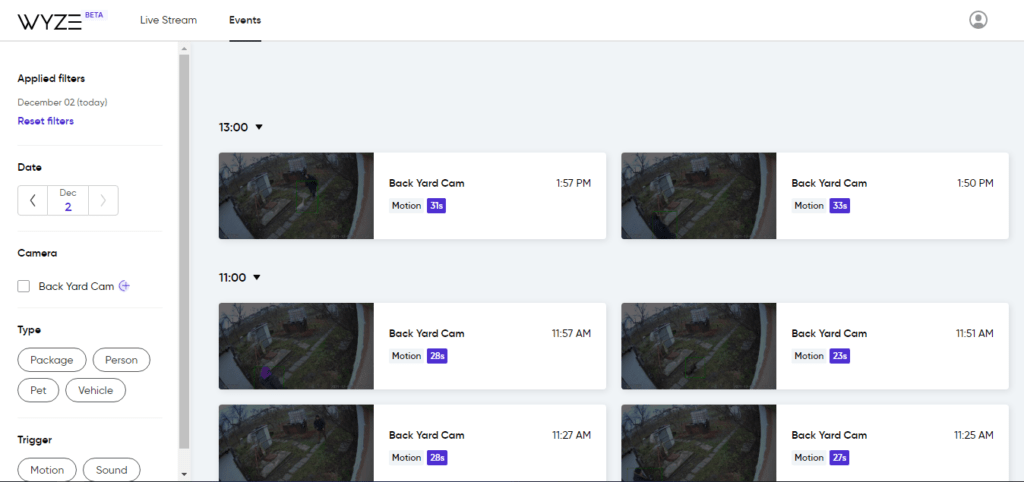Toggle the Person type filter

pyautogui.click(x=121, y=359)
